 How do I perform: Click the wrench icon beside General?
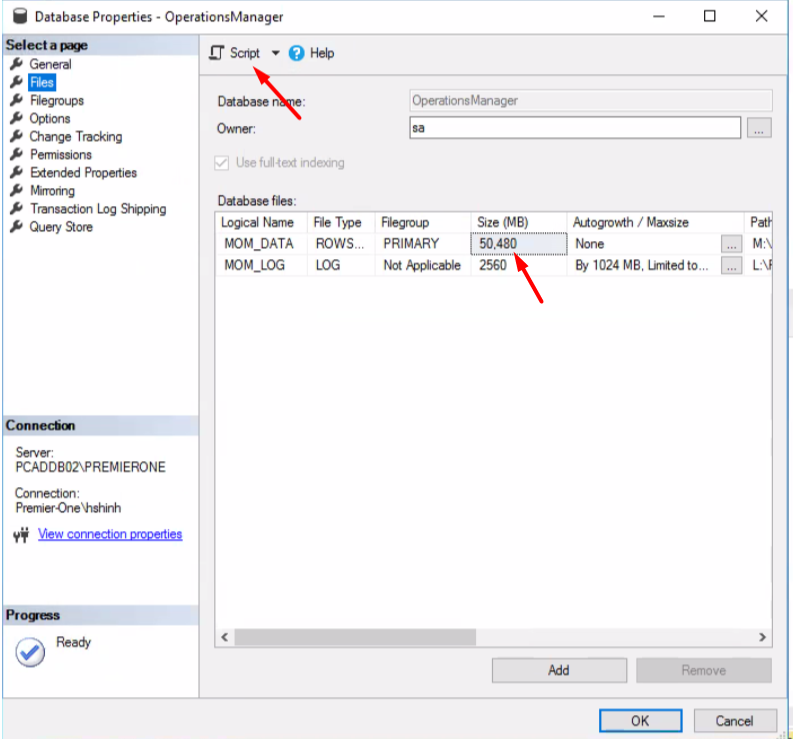click(x=17, y=64)
